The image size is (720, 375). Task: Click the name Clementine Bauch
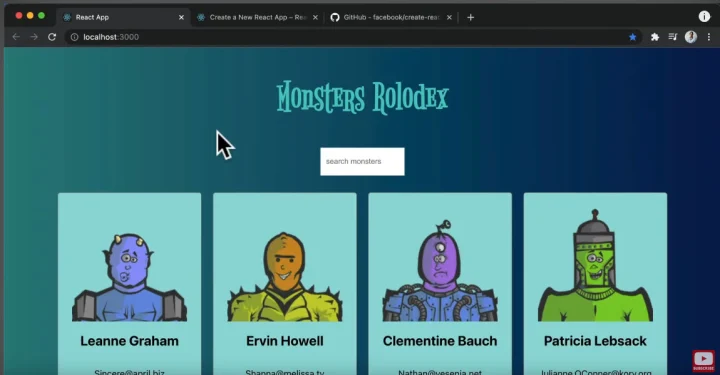[x=440, y=341]
